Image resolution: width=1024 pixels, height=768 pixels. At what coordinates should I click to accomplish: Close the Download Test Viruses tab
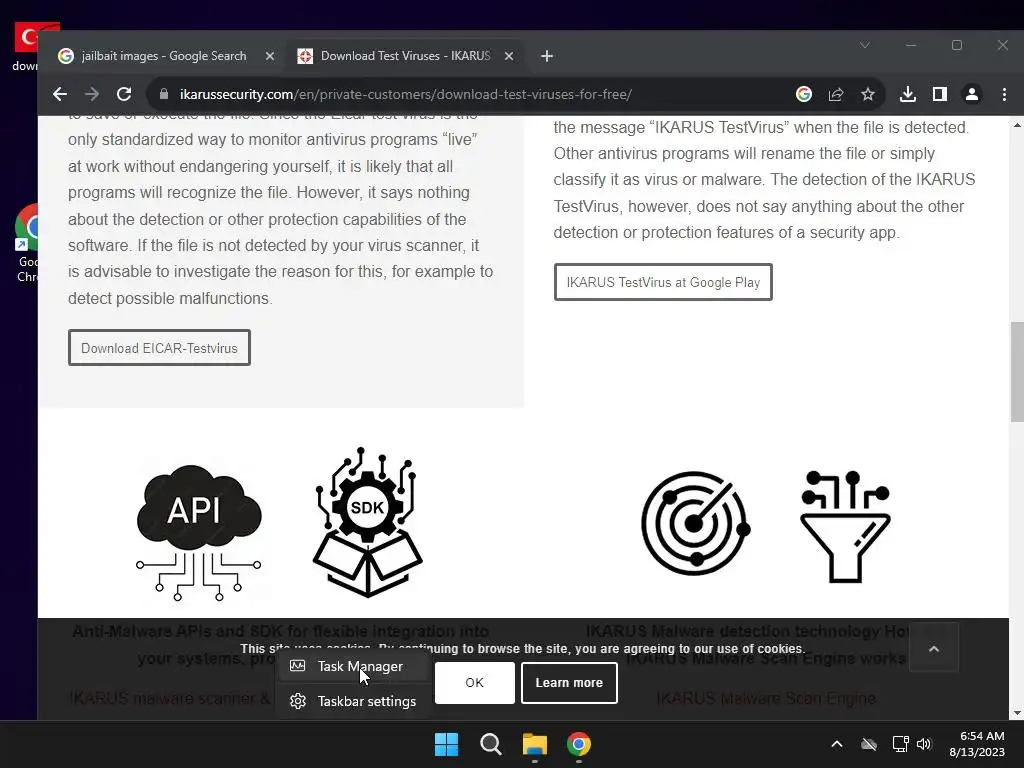point(509,56)
